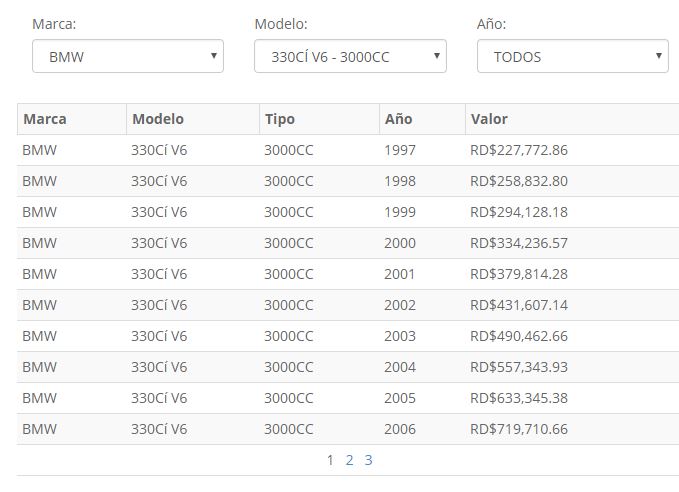Select the last row value RD$719,710.66
Screen dimensions: 679x492
(x=518, y=429)
